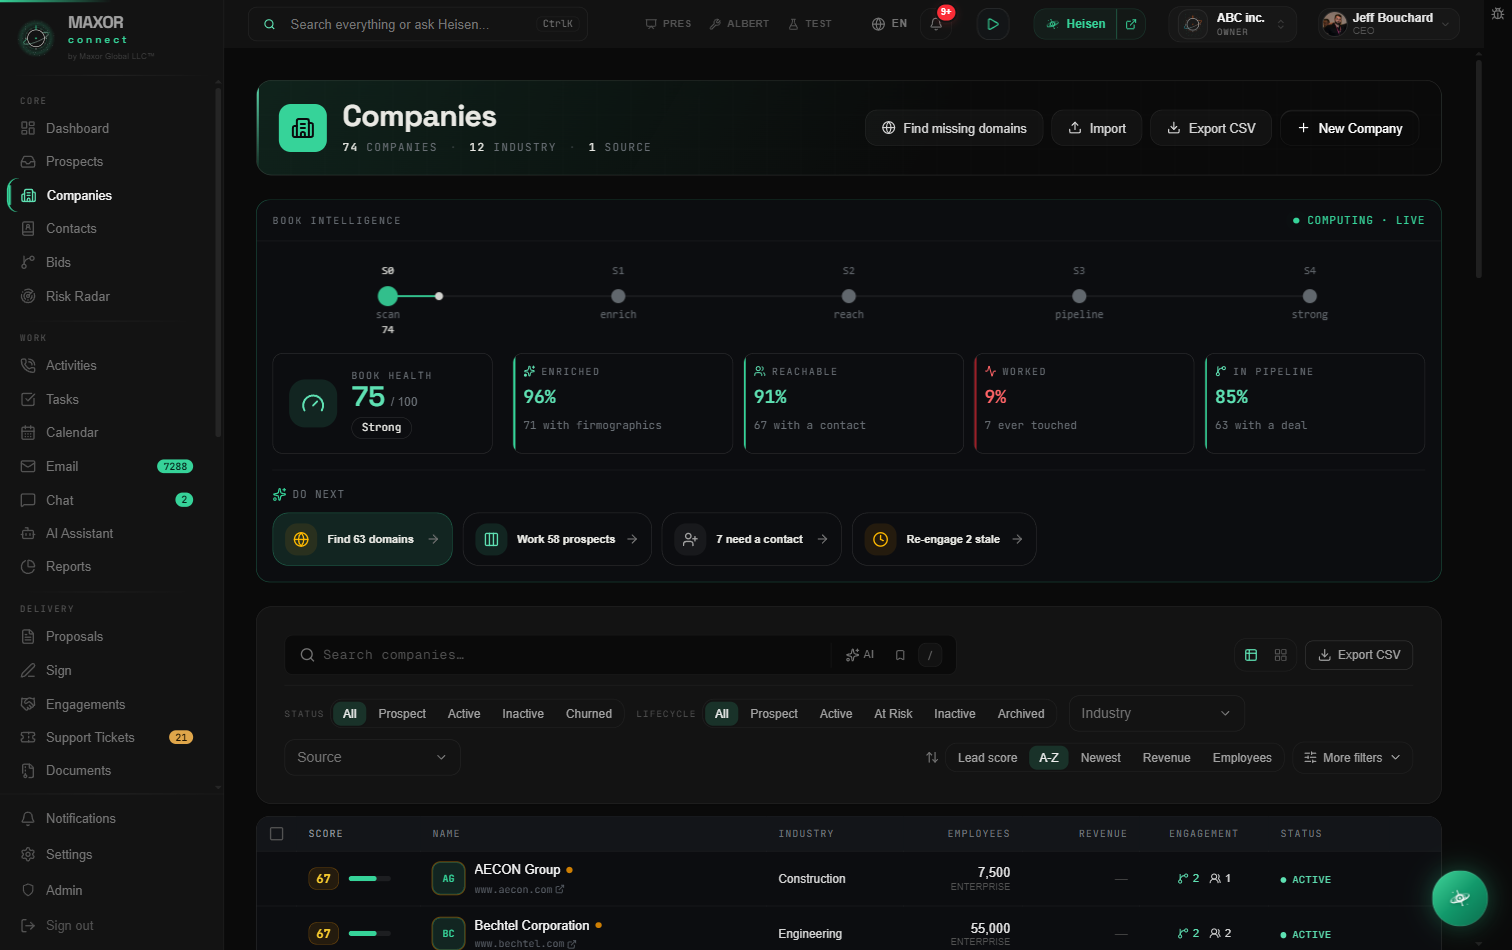This screenshot has width=1512, height=950.
Task: Click Find 63 domains action
Action: (362, 539)
